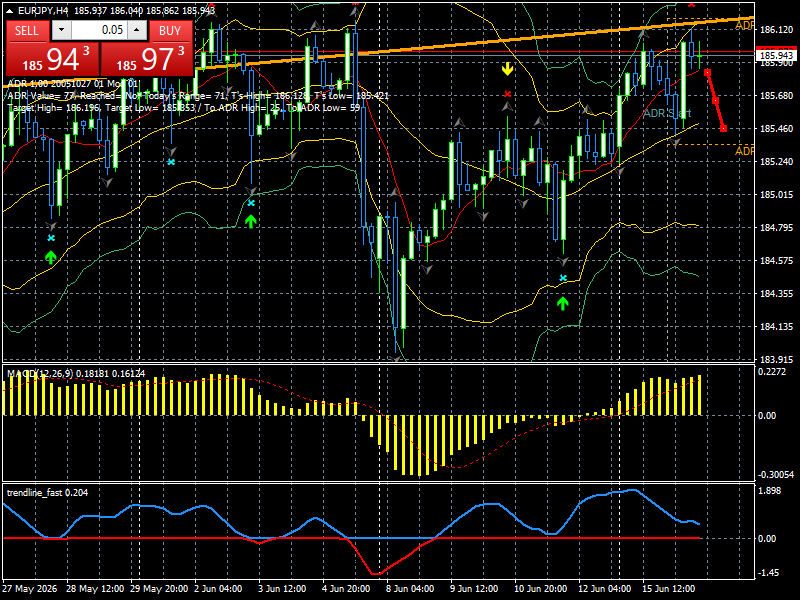The image size is (800, 600).
Task: Click the green up arrow near 3 Jun
Action: click(250, 221)
